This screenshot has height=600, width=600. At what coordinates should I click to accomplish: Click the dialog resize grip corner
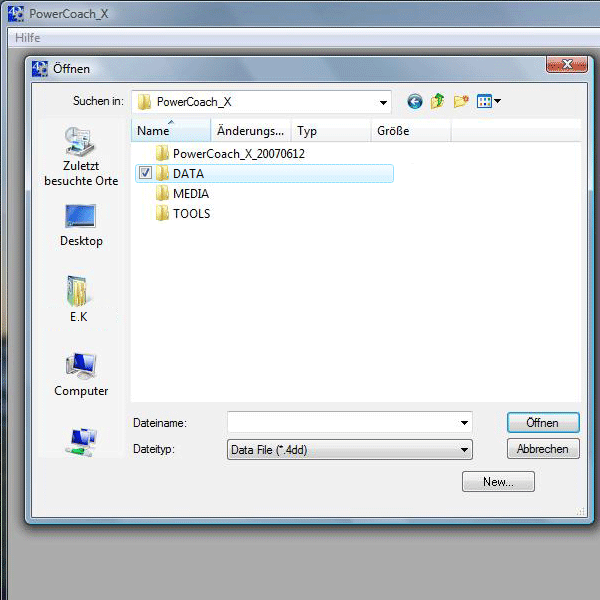click(580, 511)
